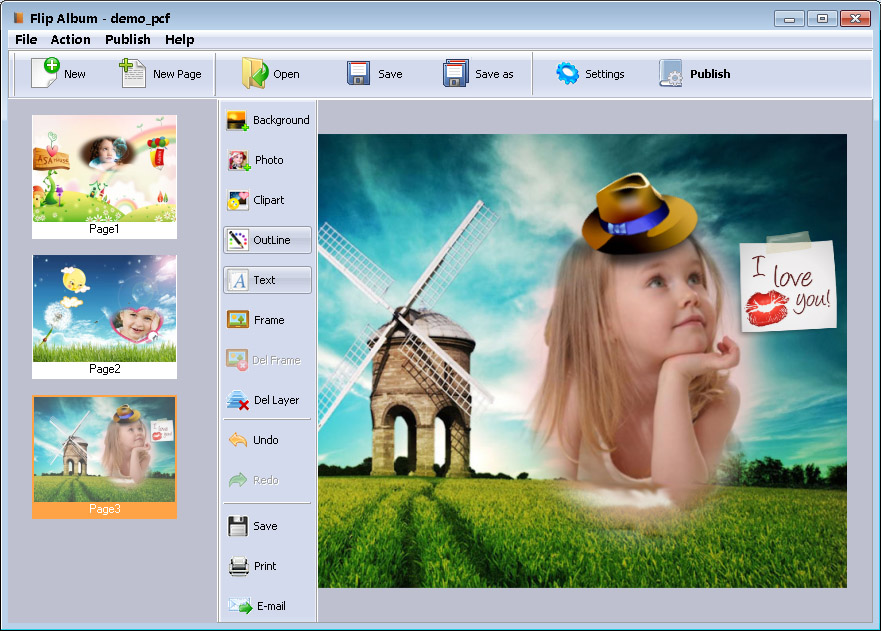Screen dimensions: 881x631
Task: Activate the Text tool
Action: pyautogui.click(x=267, y=280)
